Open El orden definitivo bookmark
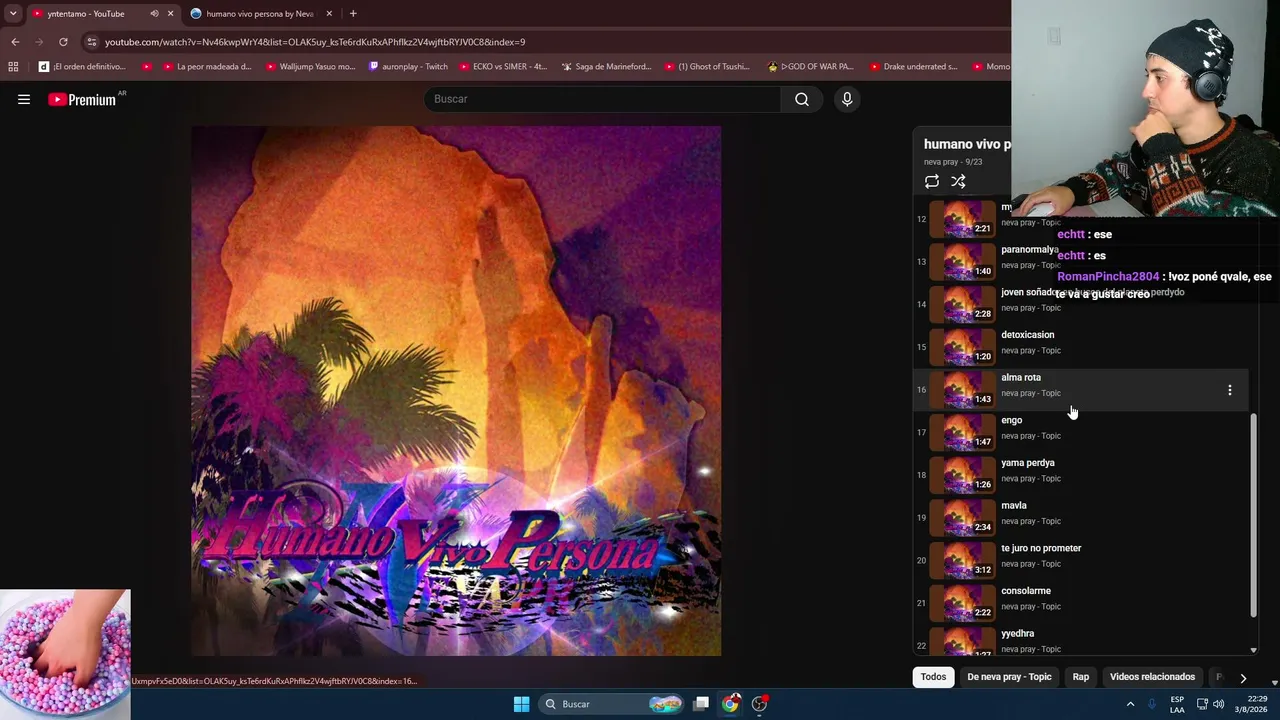 [x=82, y=67]
